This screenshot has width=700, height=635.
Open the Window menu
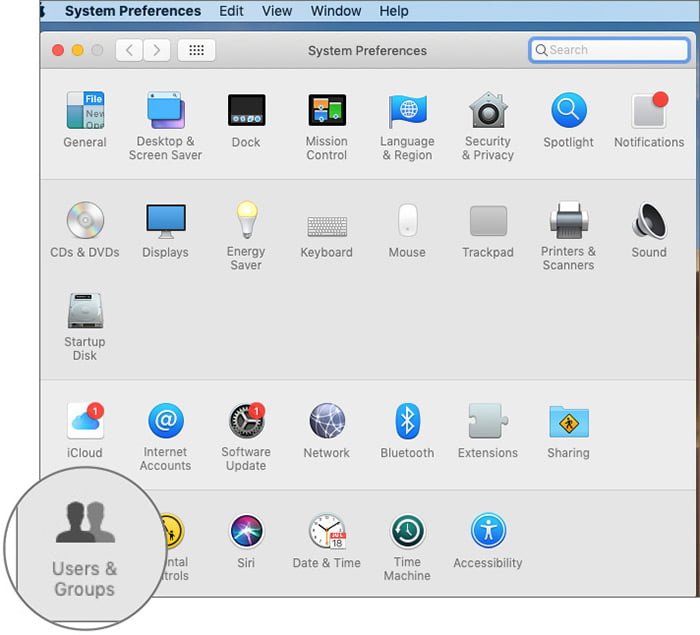(336, 11)
